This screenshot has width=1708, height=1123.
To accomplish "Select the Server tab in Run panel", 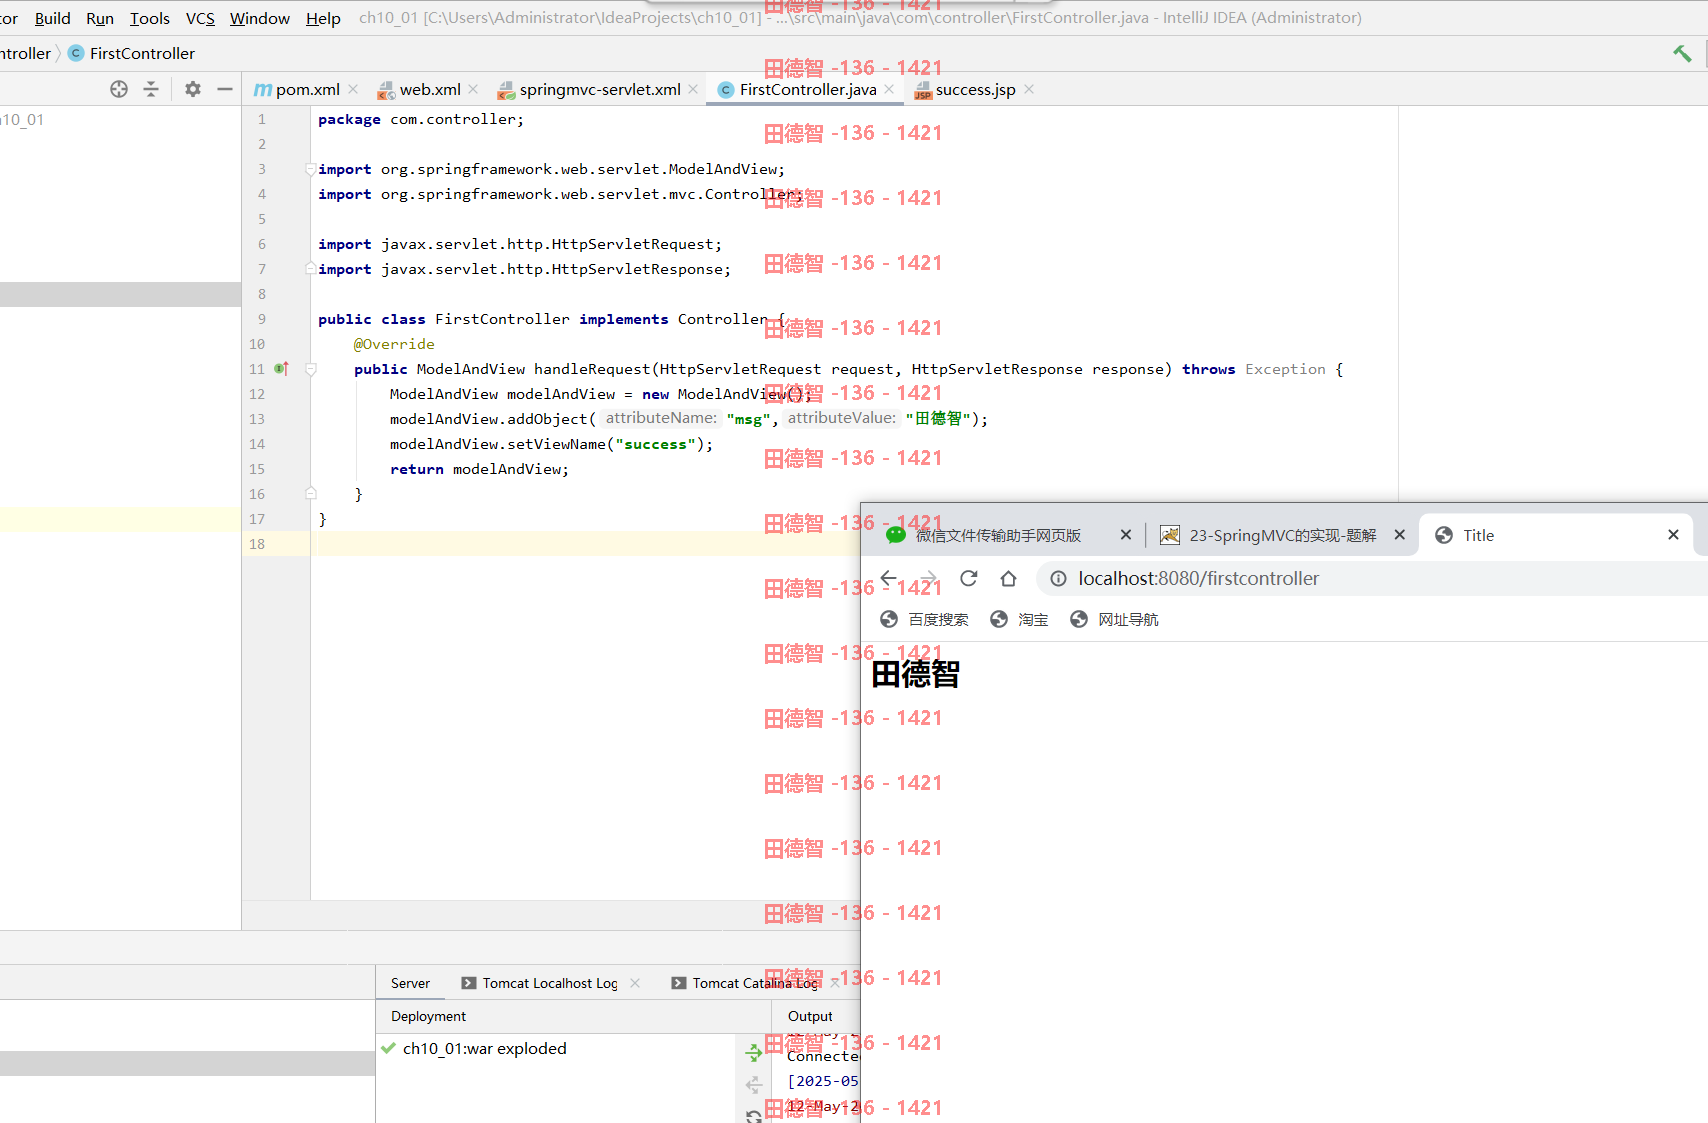I will tap(410, 983).
